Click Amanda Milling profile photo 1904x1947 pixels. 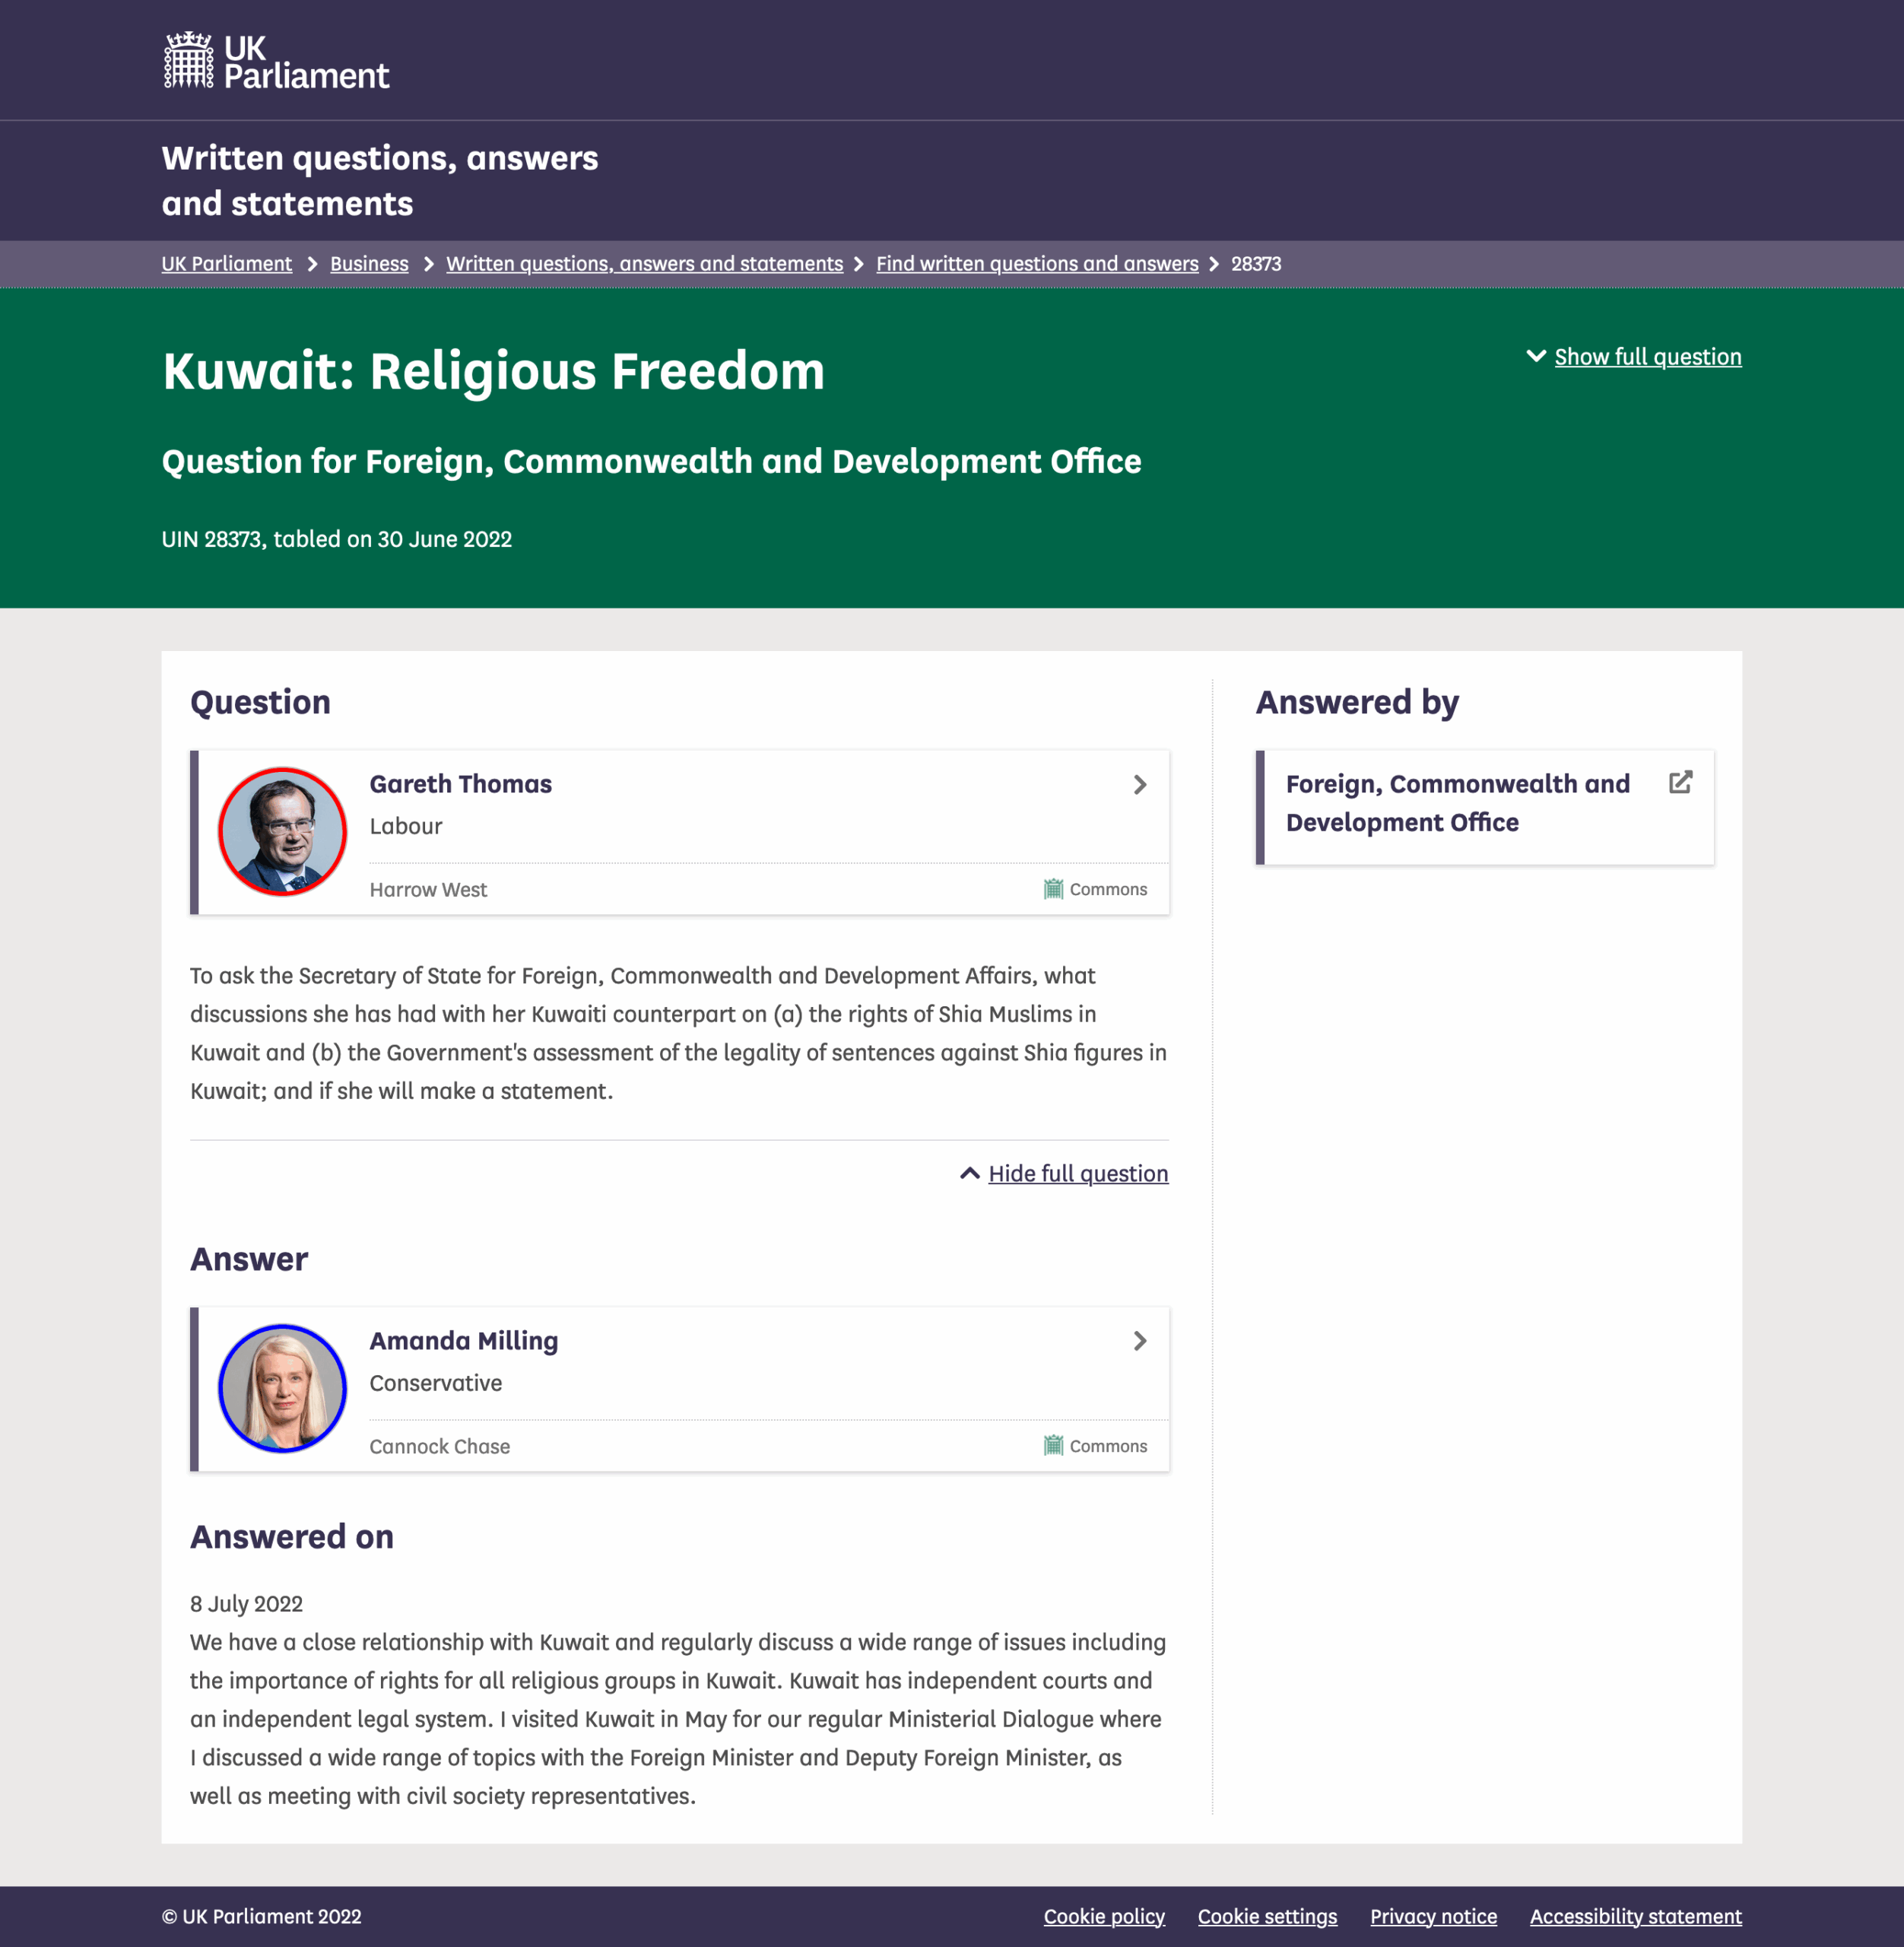pyautogui.click(x=283, y=1388)
